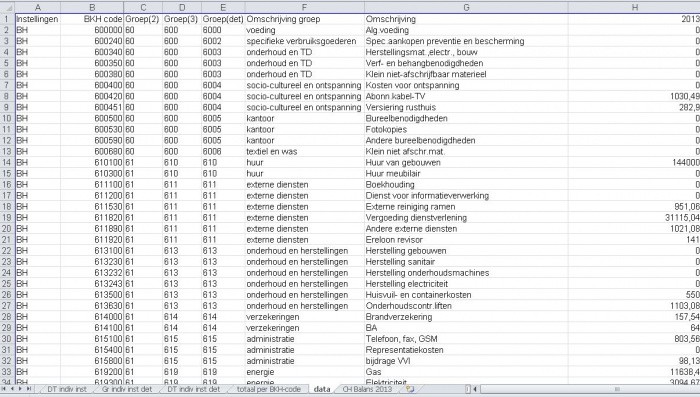Open the 'Gr indiv inst det' sheet tab
Viewport: 700px width, 397px height.
point(127,389)
